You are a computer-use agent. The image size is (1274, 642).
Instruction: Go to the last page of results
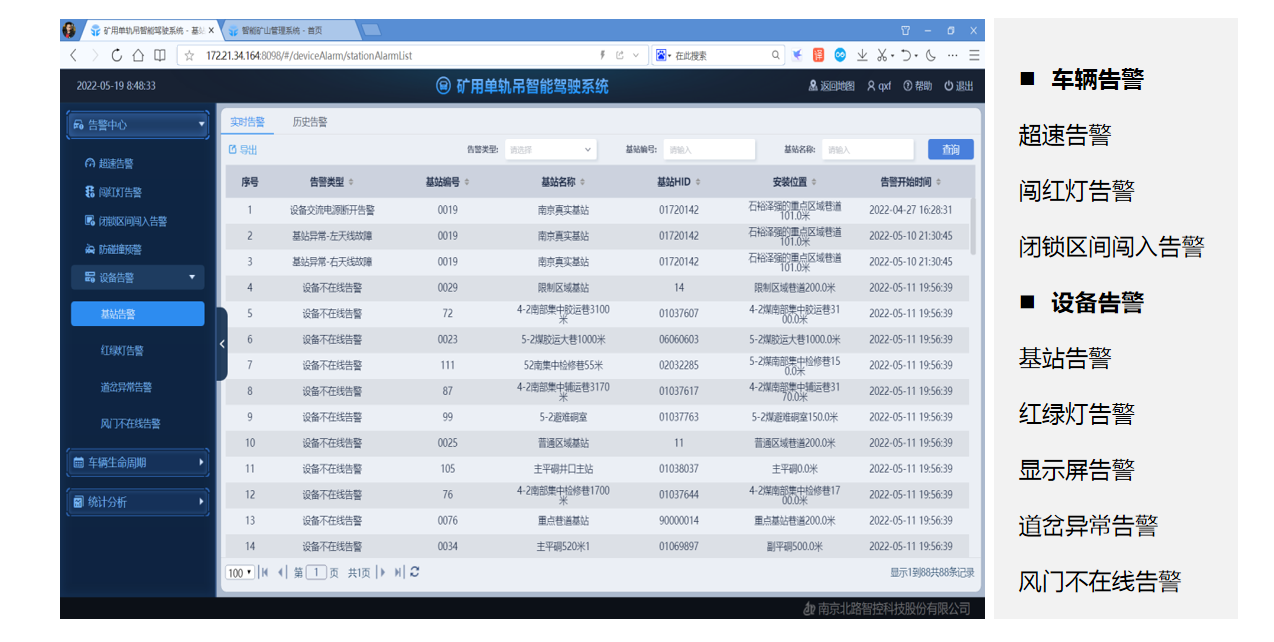click(x=398, y=572)
